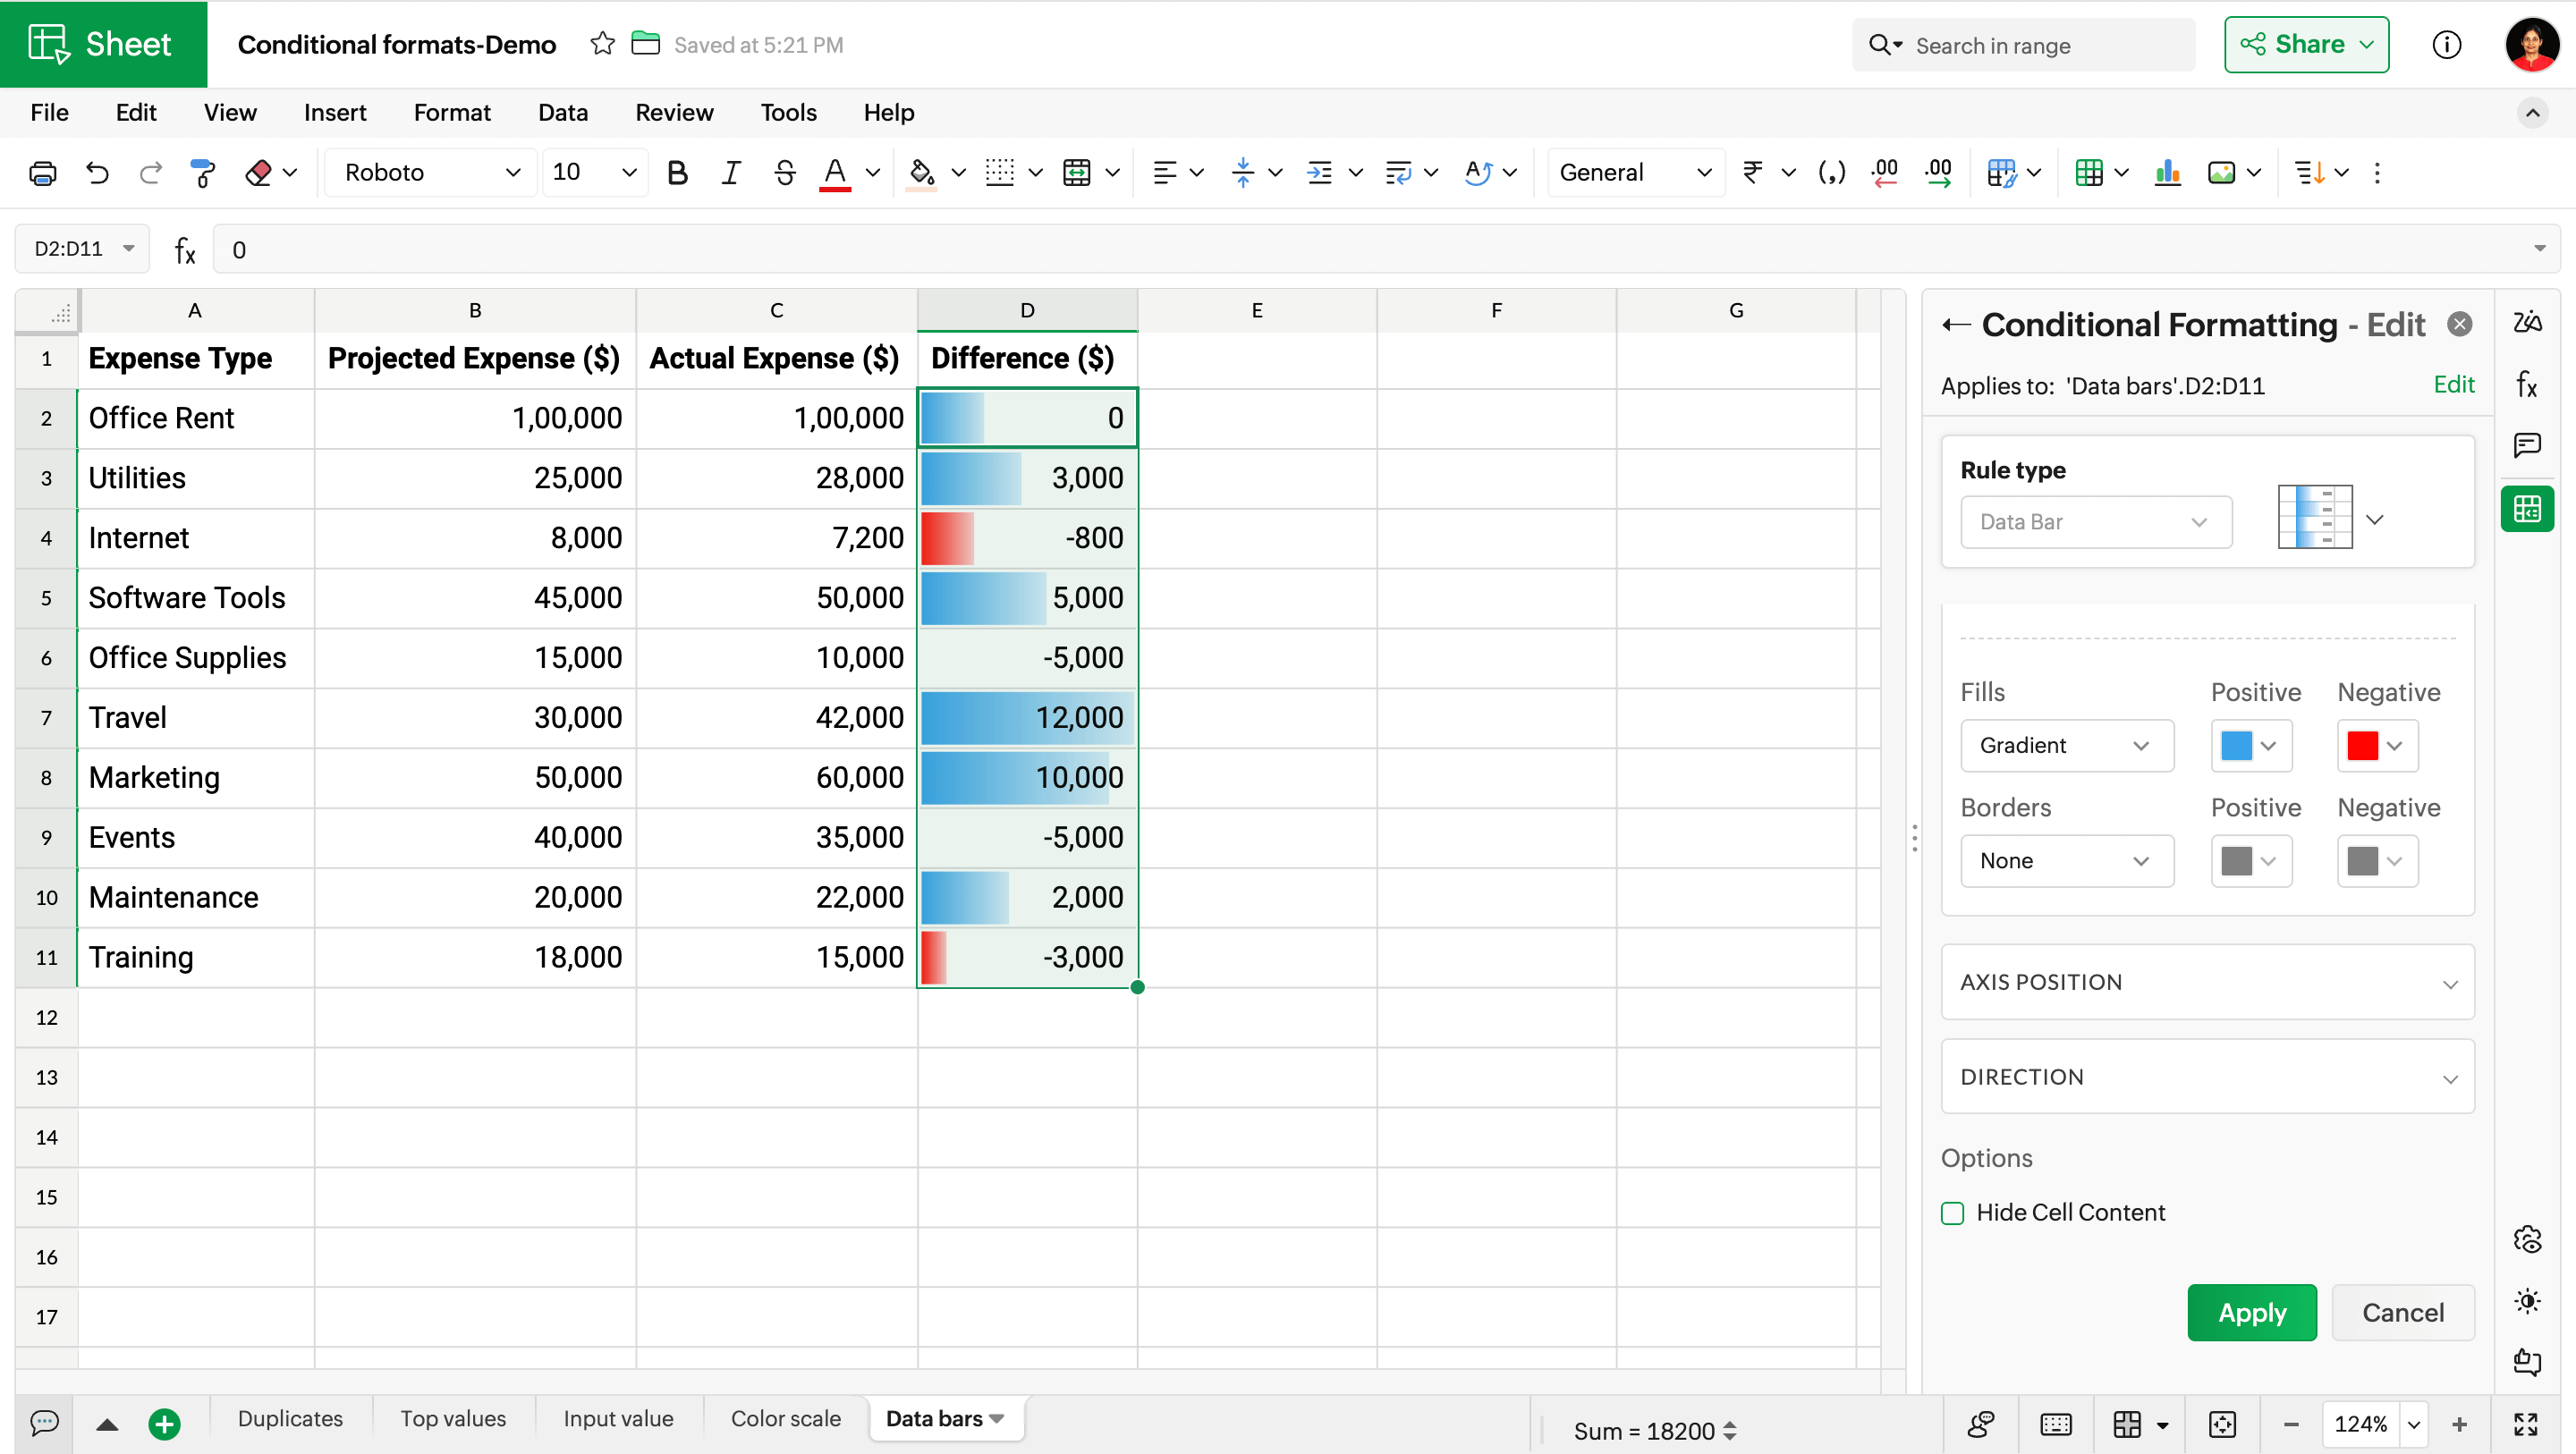2576x1454 pixels.
Task: Open the Data Bar rule type dropdown
Action: coord(2096,522)
